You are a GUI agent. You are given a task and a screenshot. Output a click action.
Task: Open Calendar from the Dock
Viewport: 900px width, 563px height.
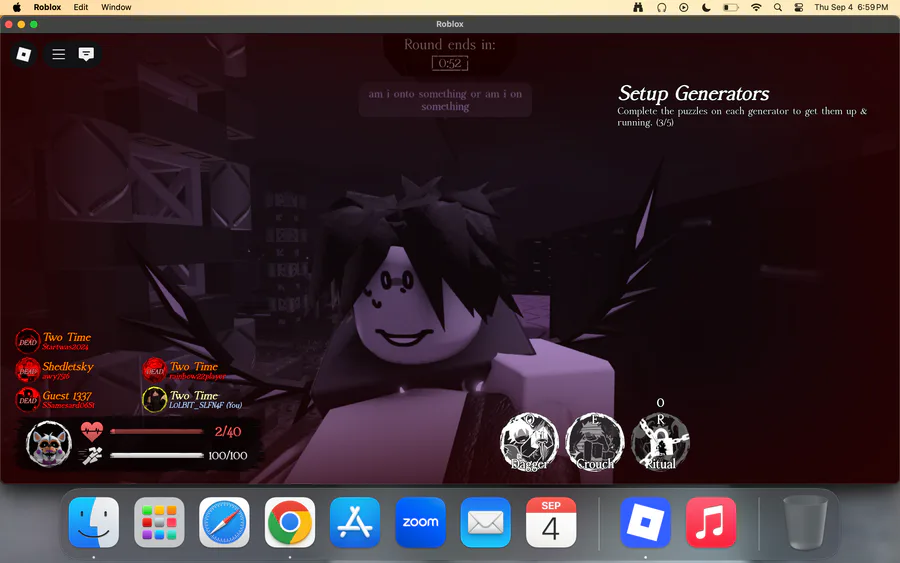[x=551, y=522]
